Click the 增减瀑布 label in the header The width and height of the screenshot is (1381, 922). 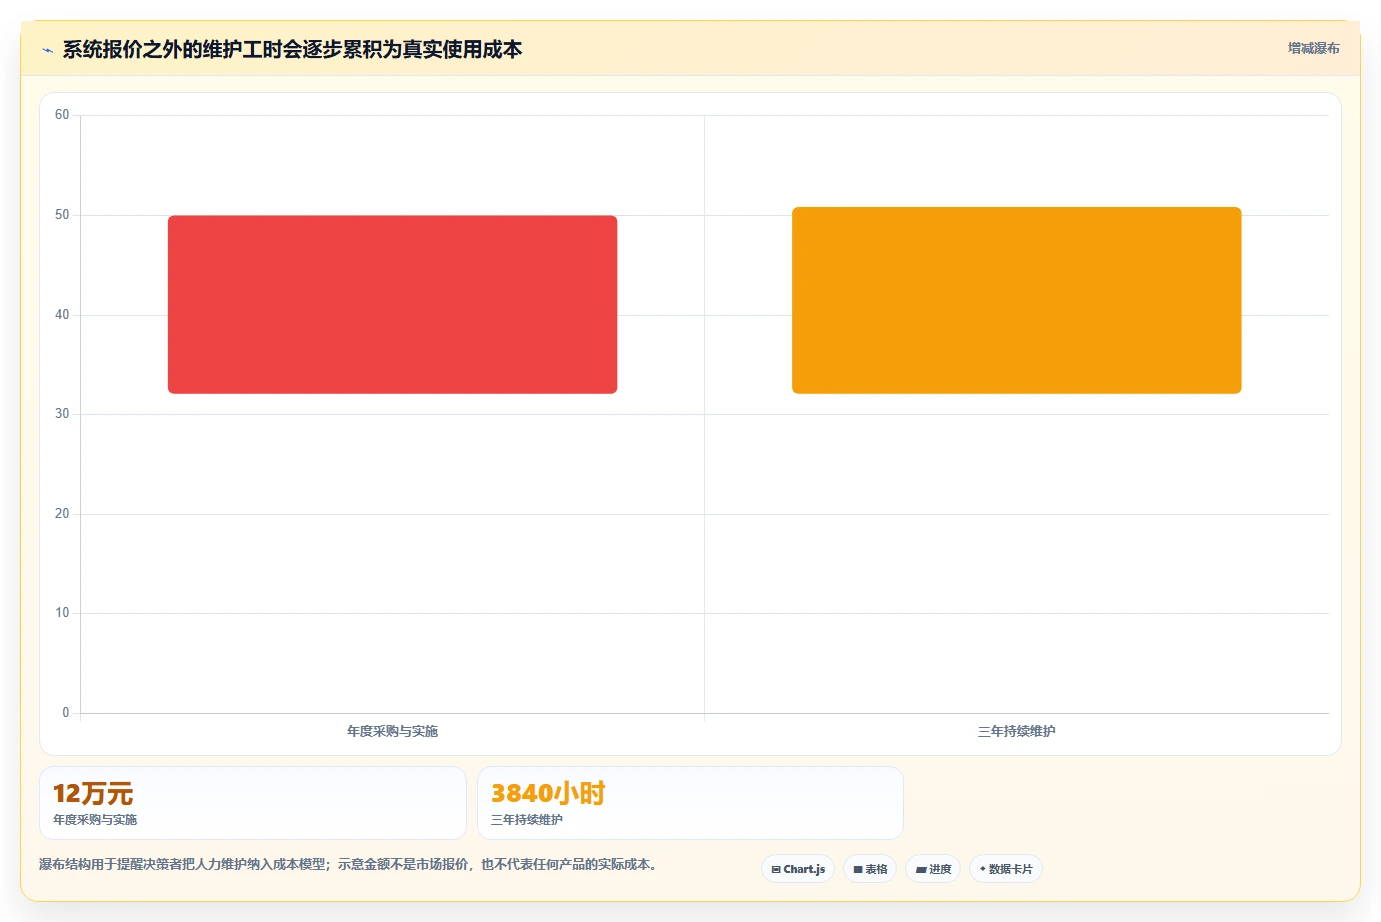pyautogui.click(x=1313, y=48)
